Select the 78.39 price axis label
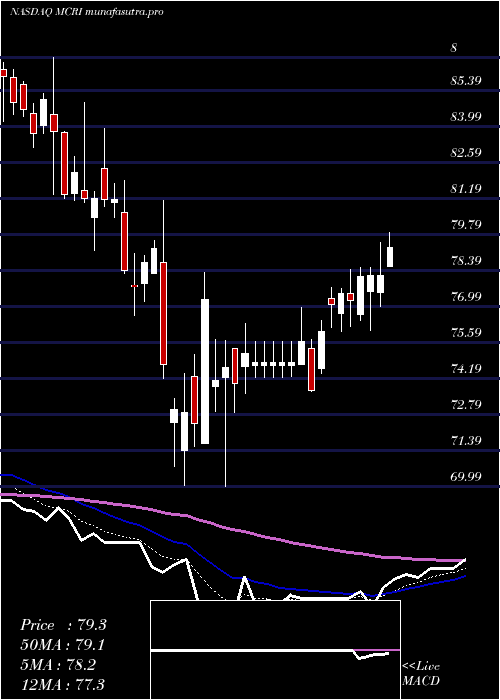 point(466,260)
